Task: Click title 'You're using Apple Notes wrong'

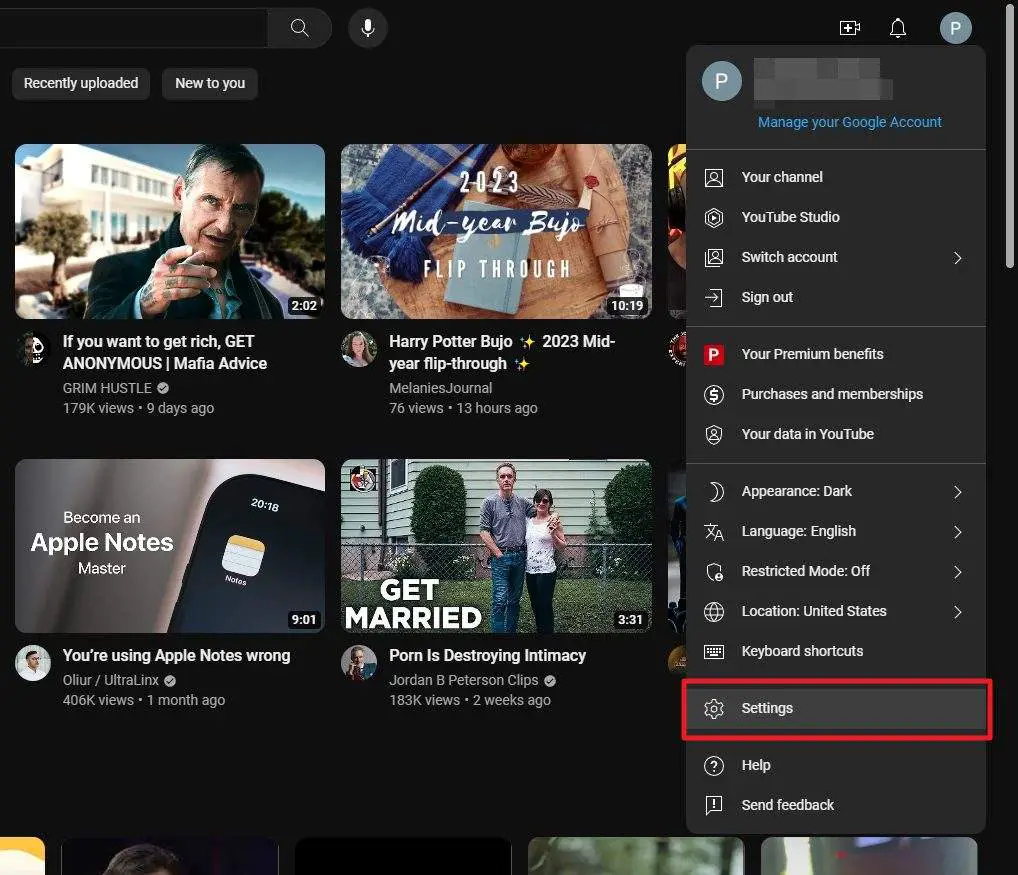Action: [177, 656]
